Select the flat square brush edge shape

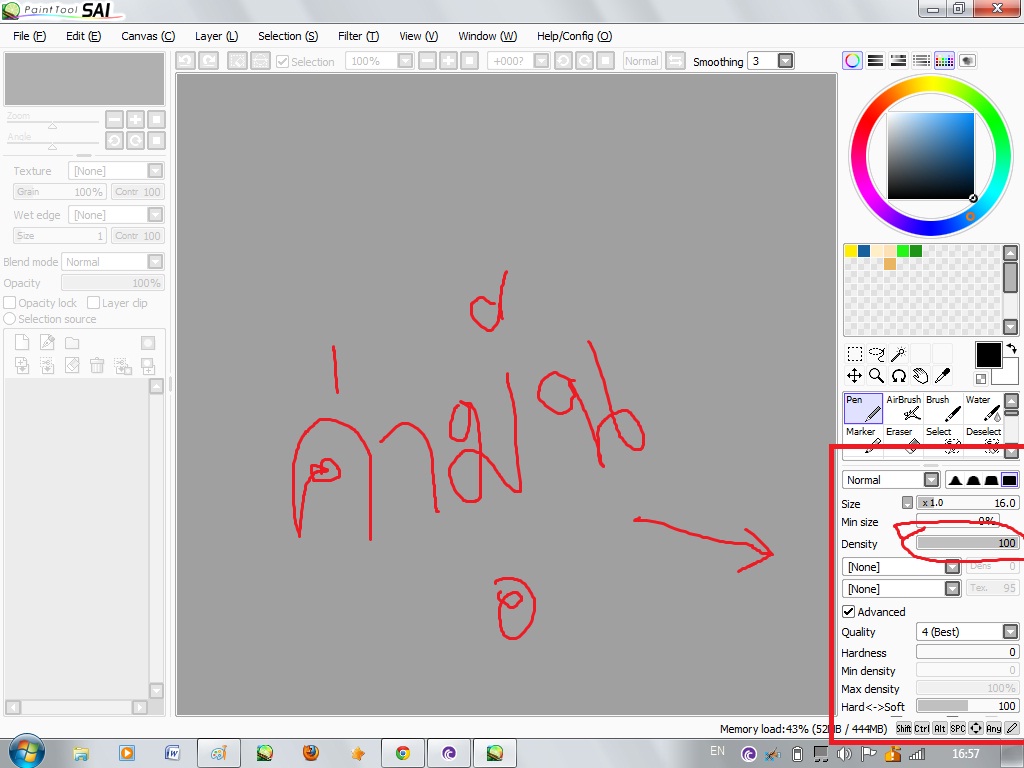[1009, 480]
